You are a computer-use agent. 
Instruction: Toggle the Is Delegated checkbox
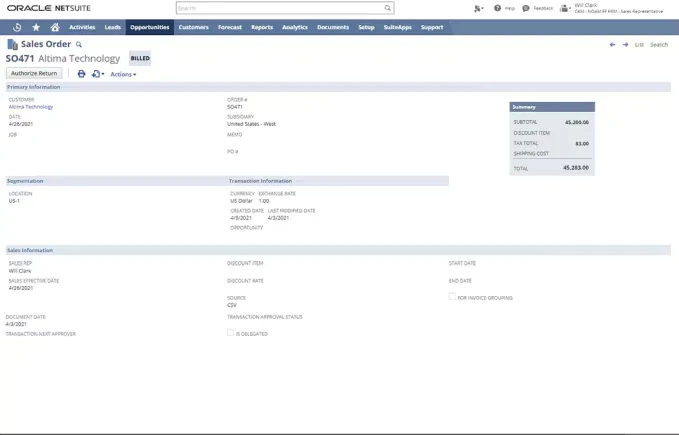tap(230, 333)
